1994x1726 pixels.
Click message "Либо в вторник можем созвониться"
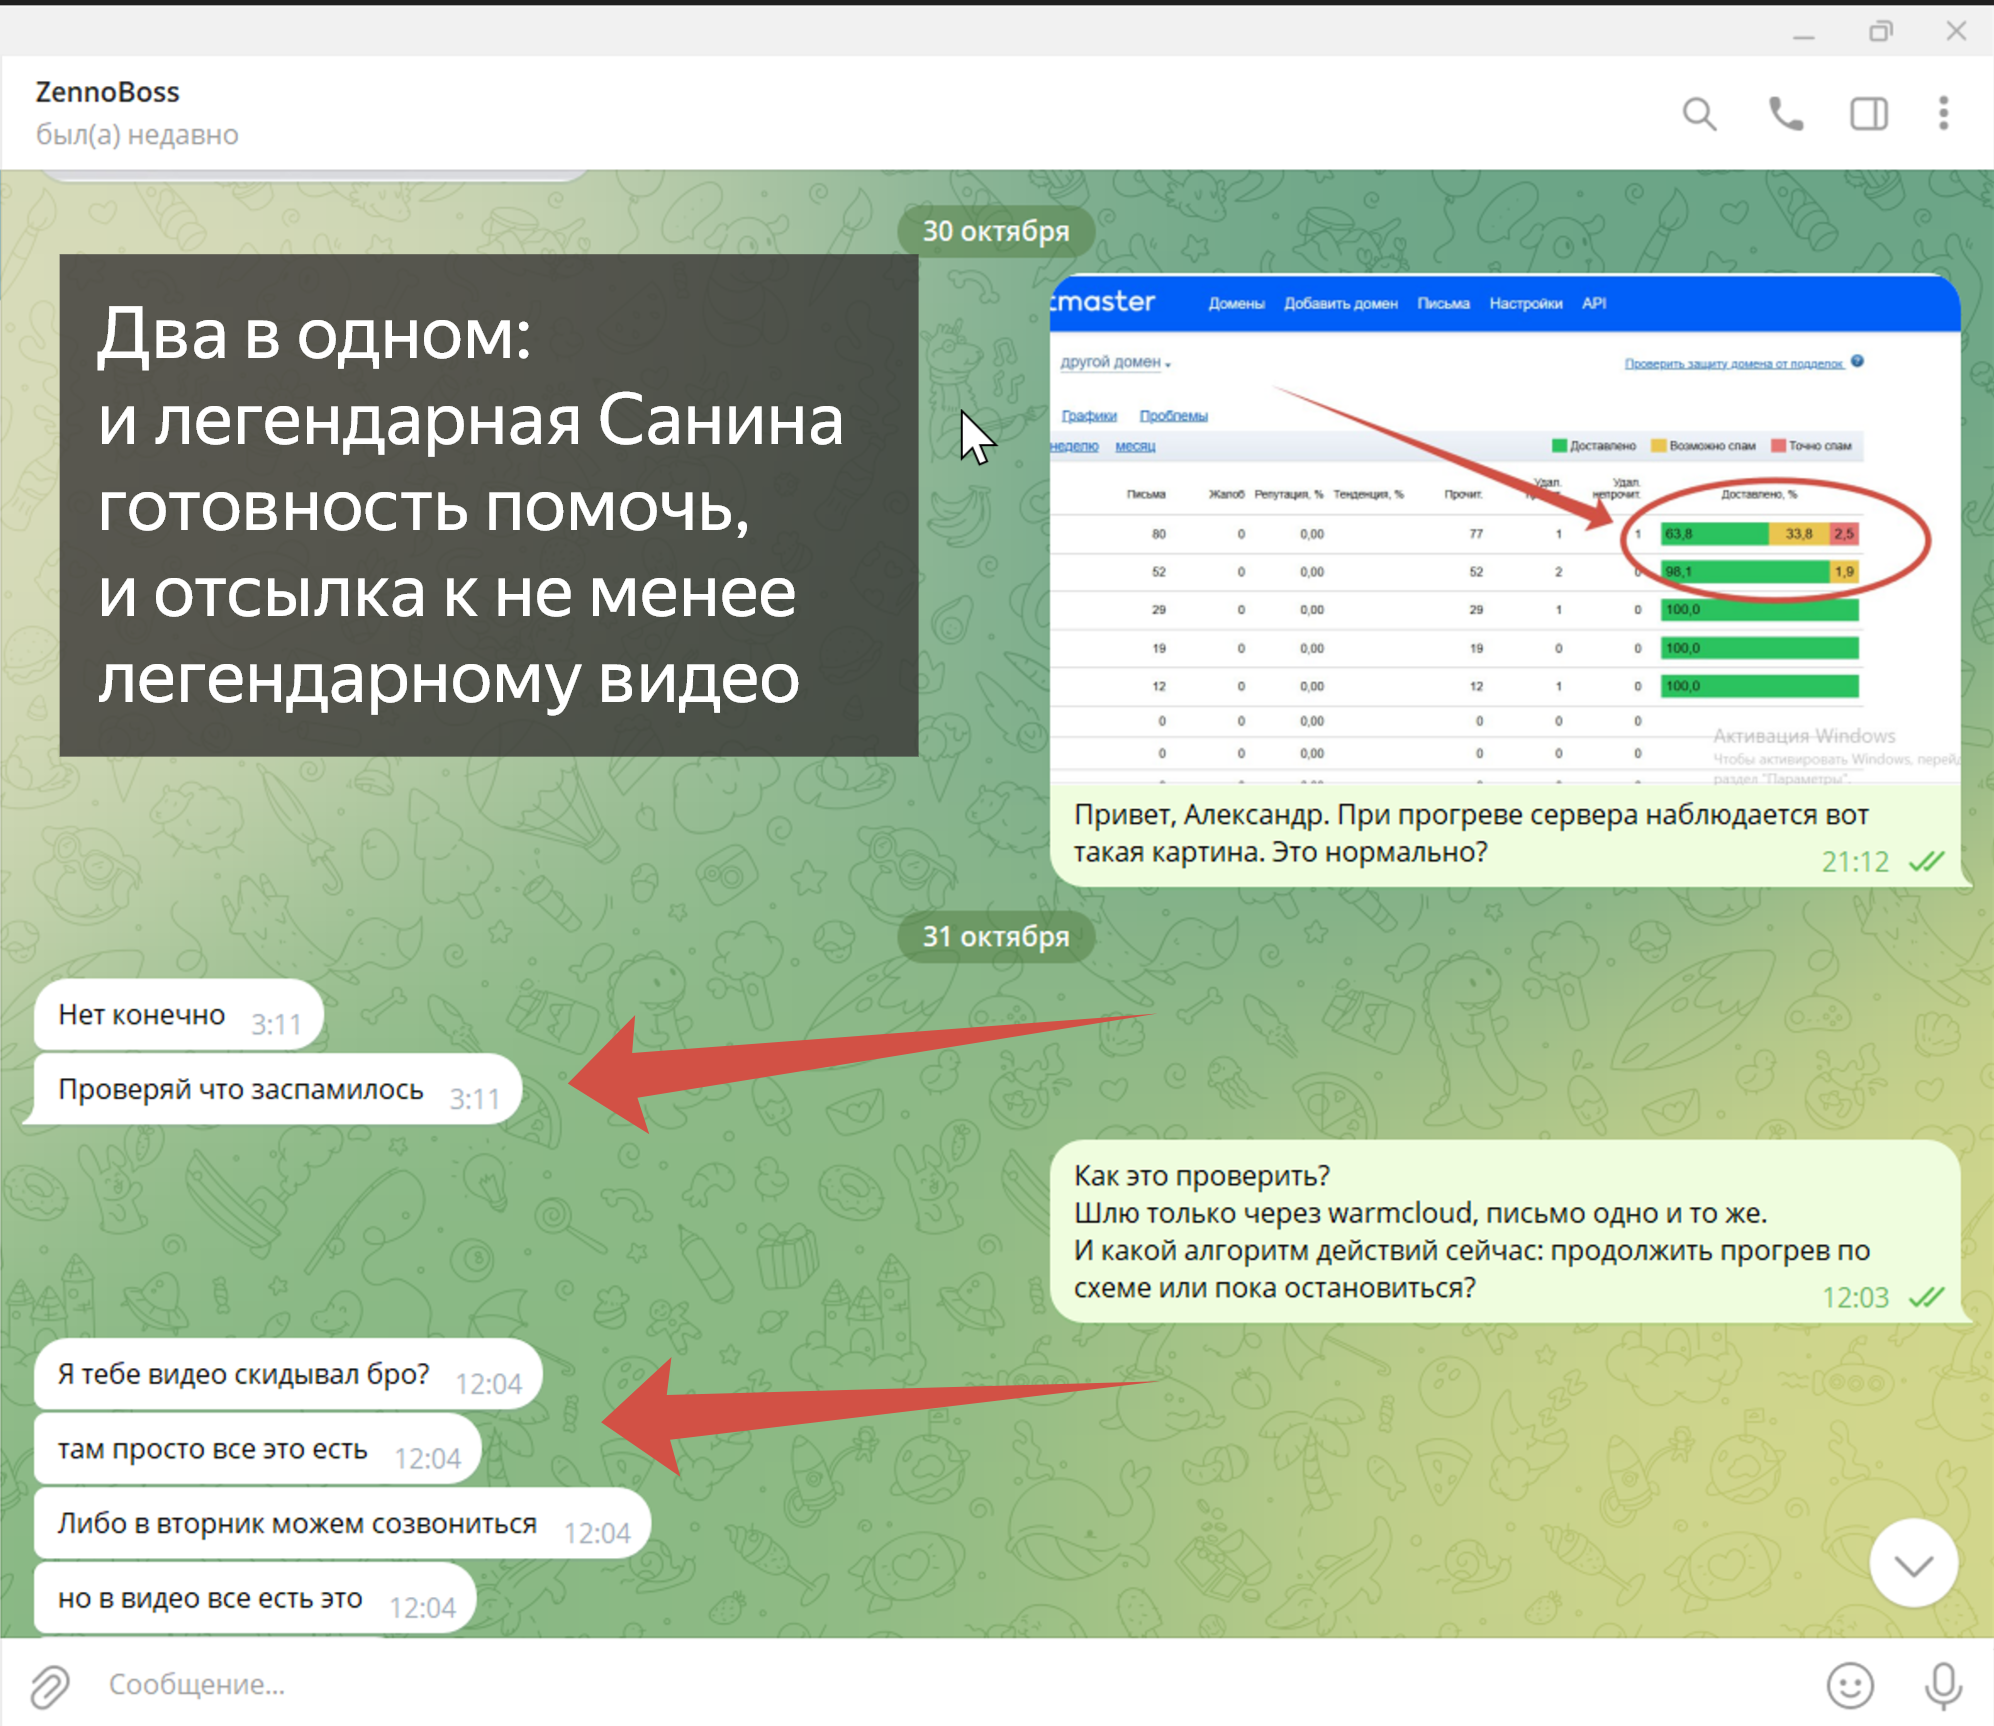pyautogui.click(x=298, y=1524)
